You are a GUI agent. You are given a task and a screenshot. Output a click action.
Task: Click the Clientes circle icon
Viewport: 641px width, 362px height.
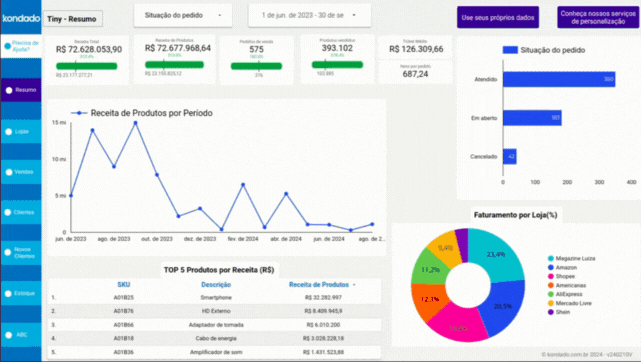(x=8, y=212)
